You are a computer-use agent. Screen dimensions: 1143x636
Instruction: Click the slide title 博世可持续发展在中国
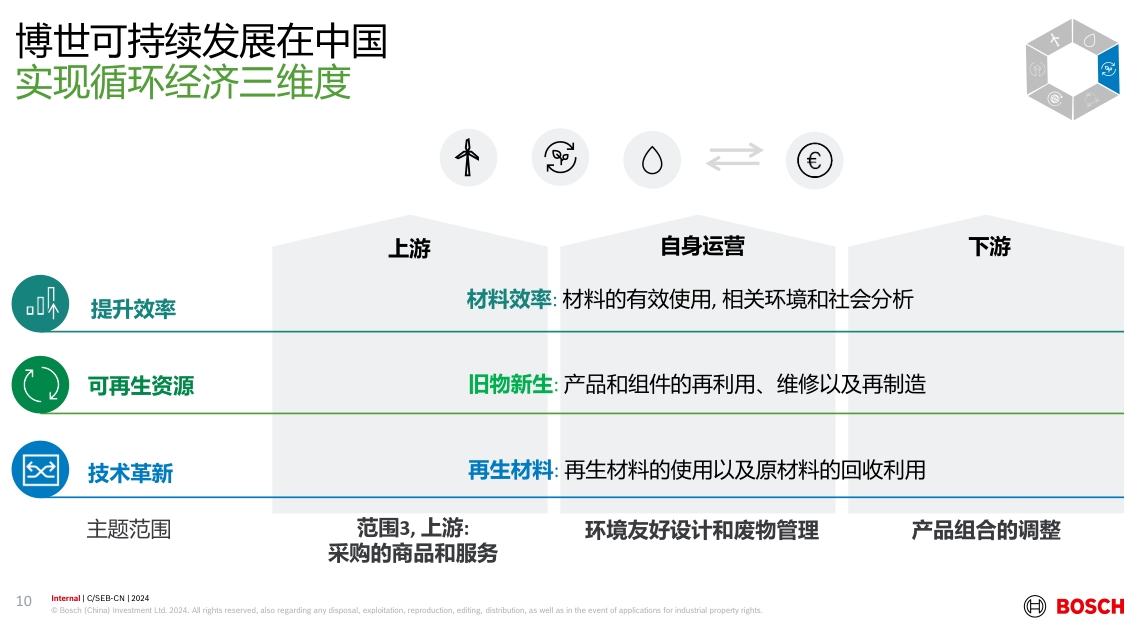[x=201, y=42]
